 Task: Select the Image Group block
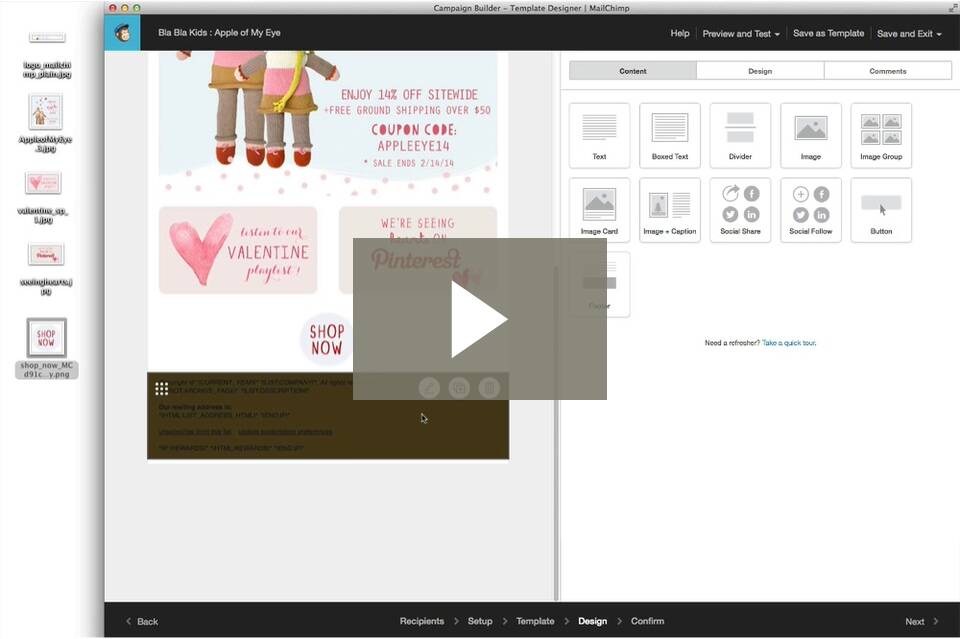tap(881, 135)
